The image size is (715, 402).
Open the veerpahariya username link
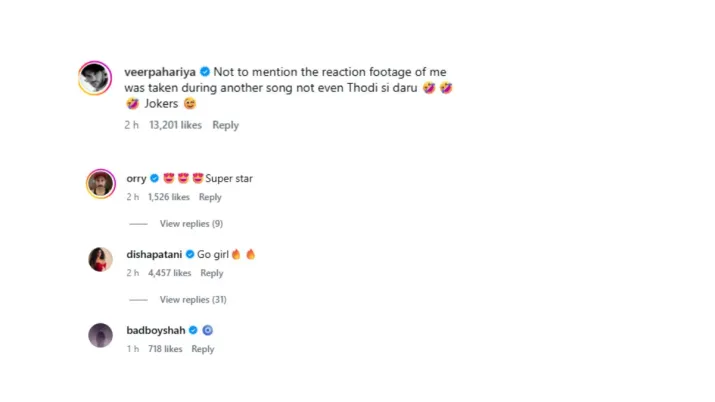(x=160, y=72)
